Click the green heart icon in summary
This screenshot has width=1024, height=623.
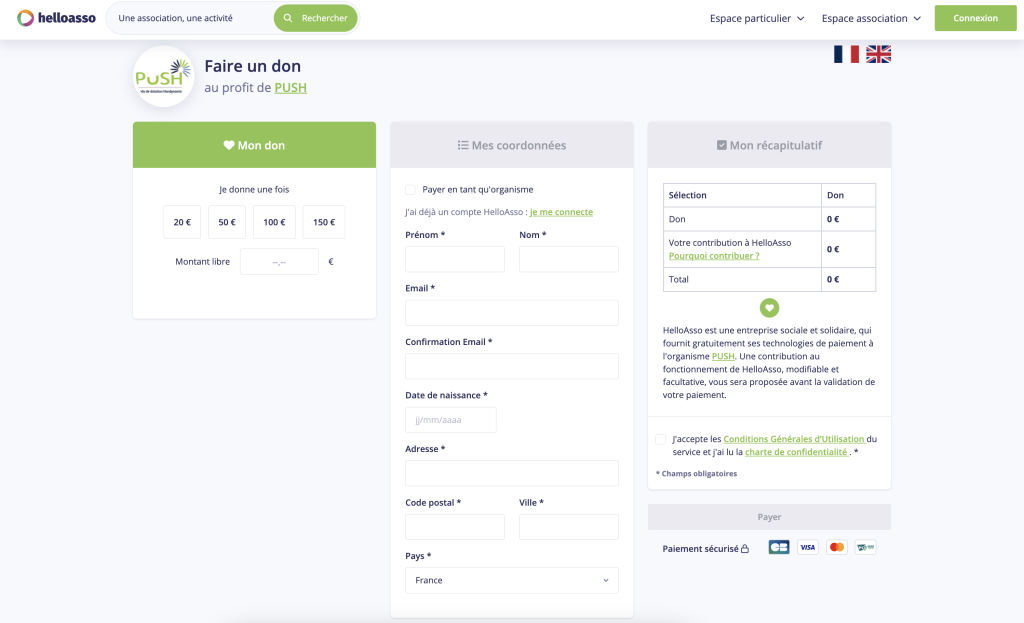pos(769,308)
